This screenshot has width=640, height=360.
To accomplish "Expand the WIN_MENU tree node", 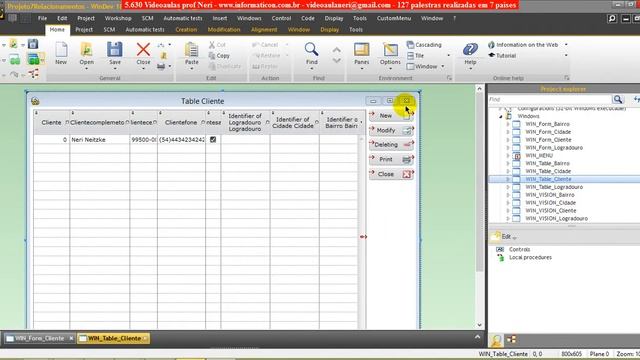I will click(x=508, y=156).
